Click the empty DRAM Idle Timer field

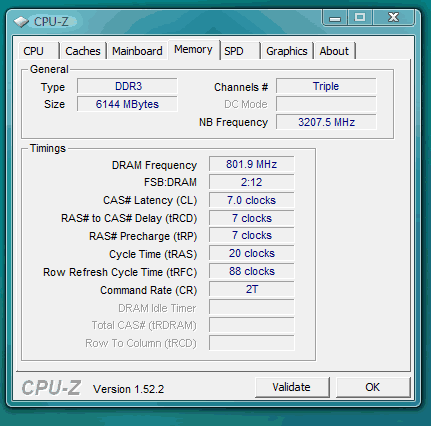(252, 307)
